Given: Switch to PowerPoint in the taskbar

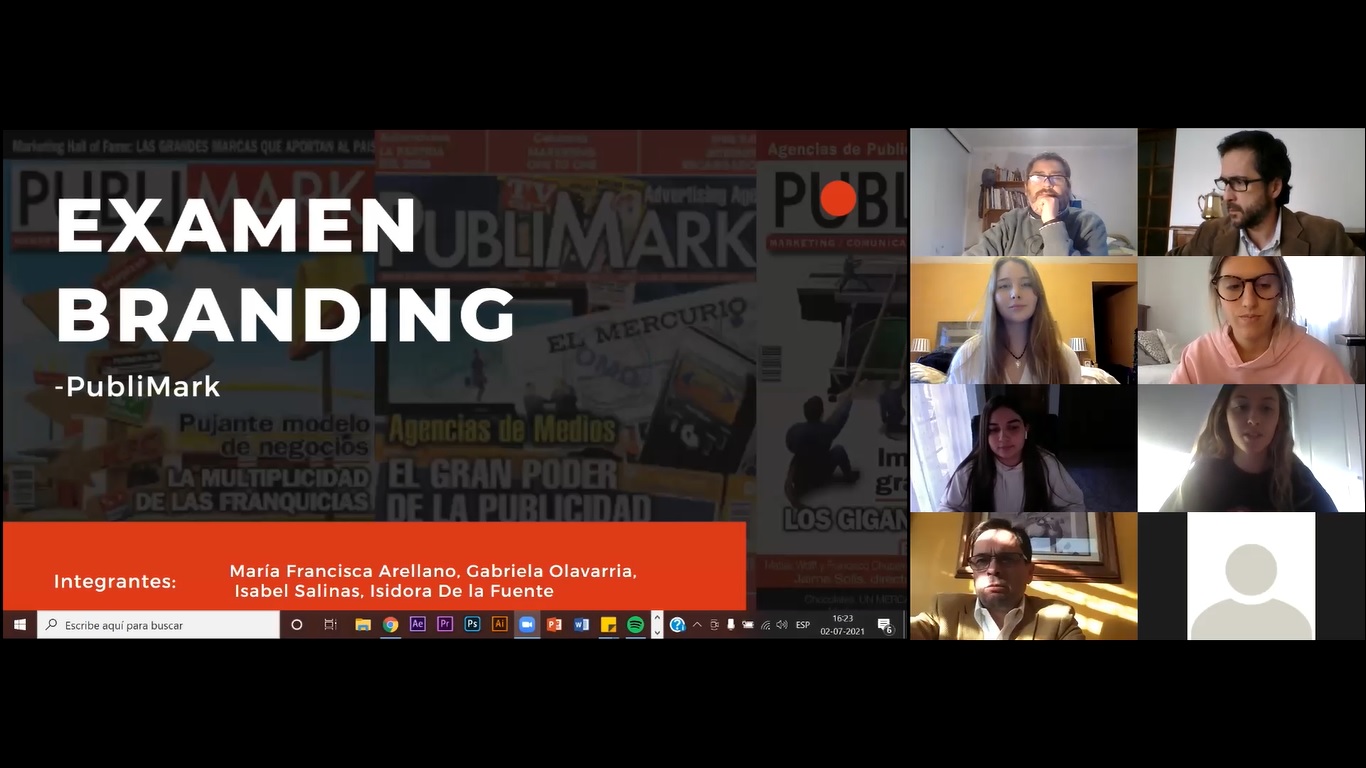Looking at the screenshot, I should (x=554, y=625).
